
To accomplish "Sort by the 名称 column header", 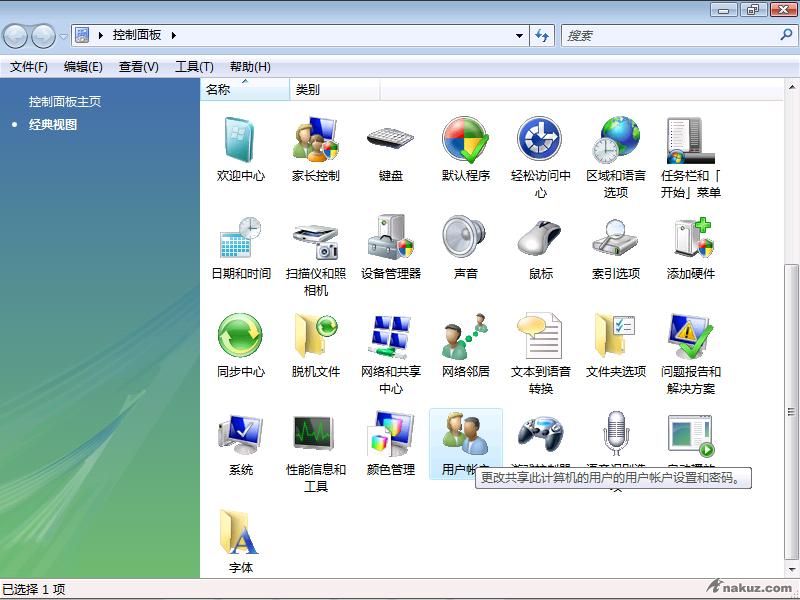I will point(245,90).
